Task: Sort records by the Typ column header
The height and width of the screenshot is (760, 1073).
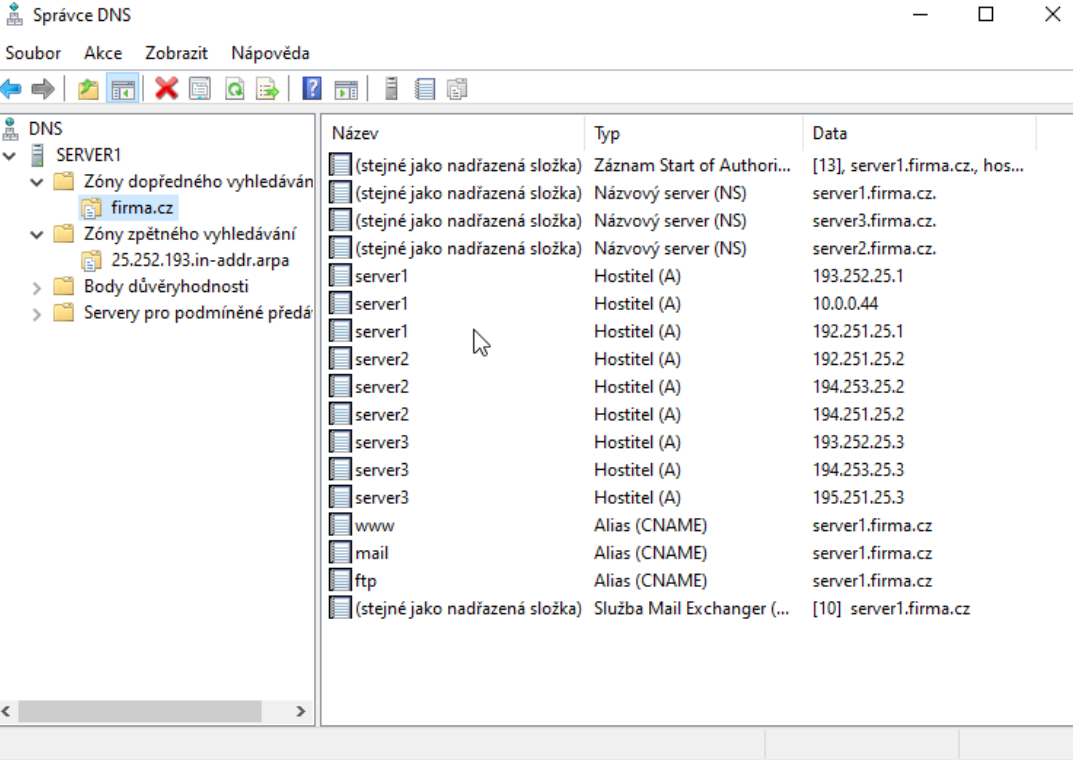Action: tap(693, 133)
